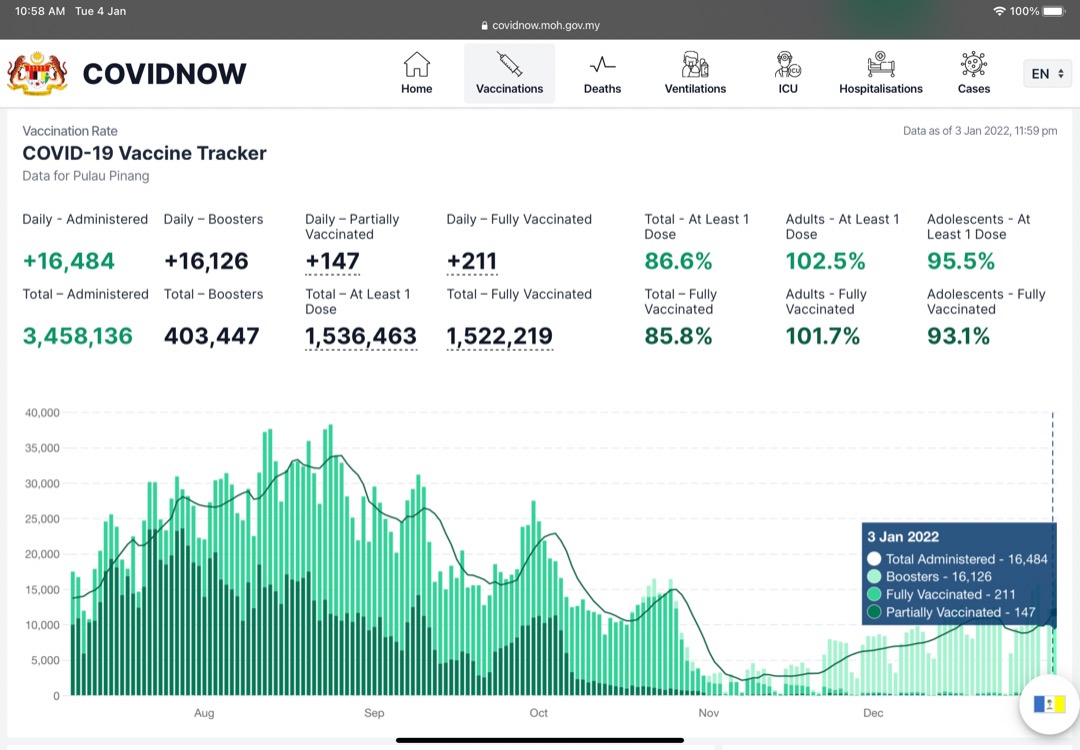This screenshot has height=750, width=1080.
Task: Click the COVIDNOW site title
Action: 164,74
